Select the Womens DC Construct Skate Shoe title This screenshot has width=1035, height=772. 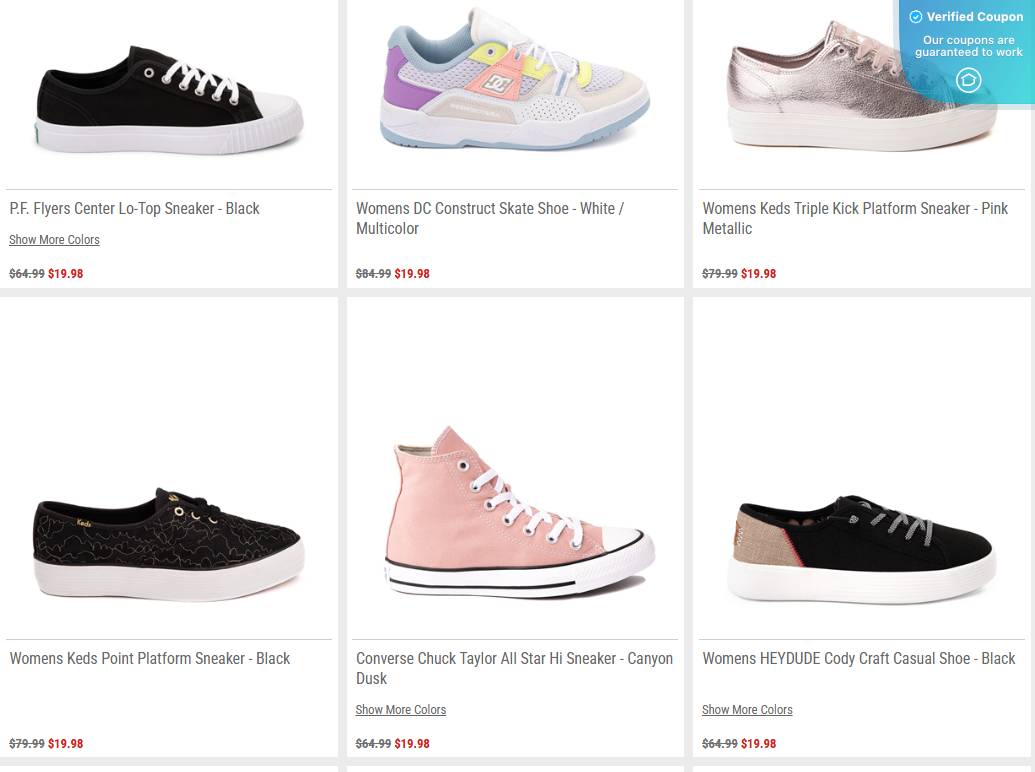(489, 218)
